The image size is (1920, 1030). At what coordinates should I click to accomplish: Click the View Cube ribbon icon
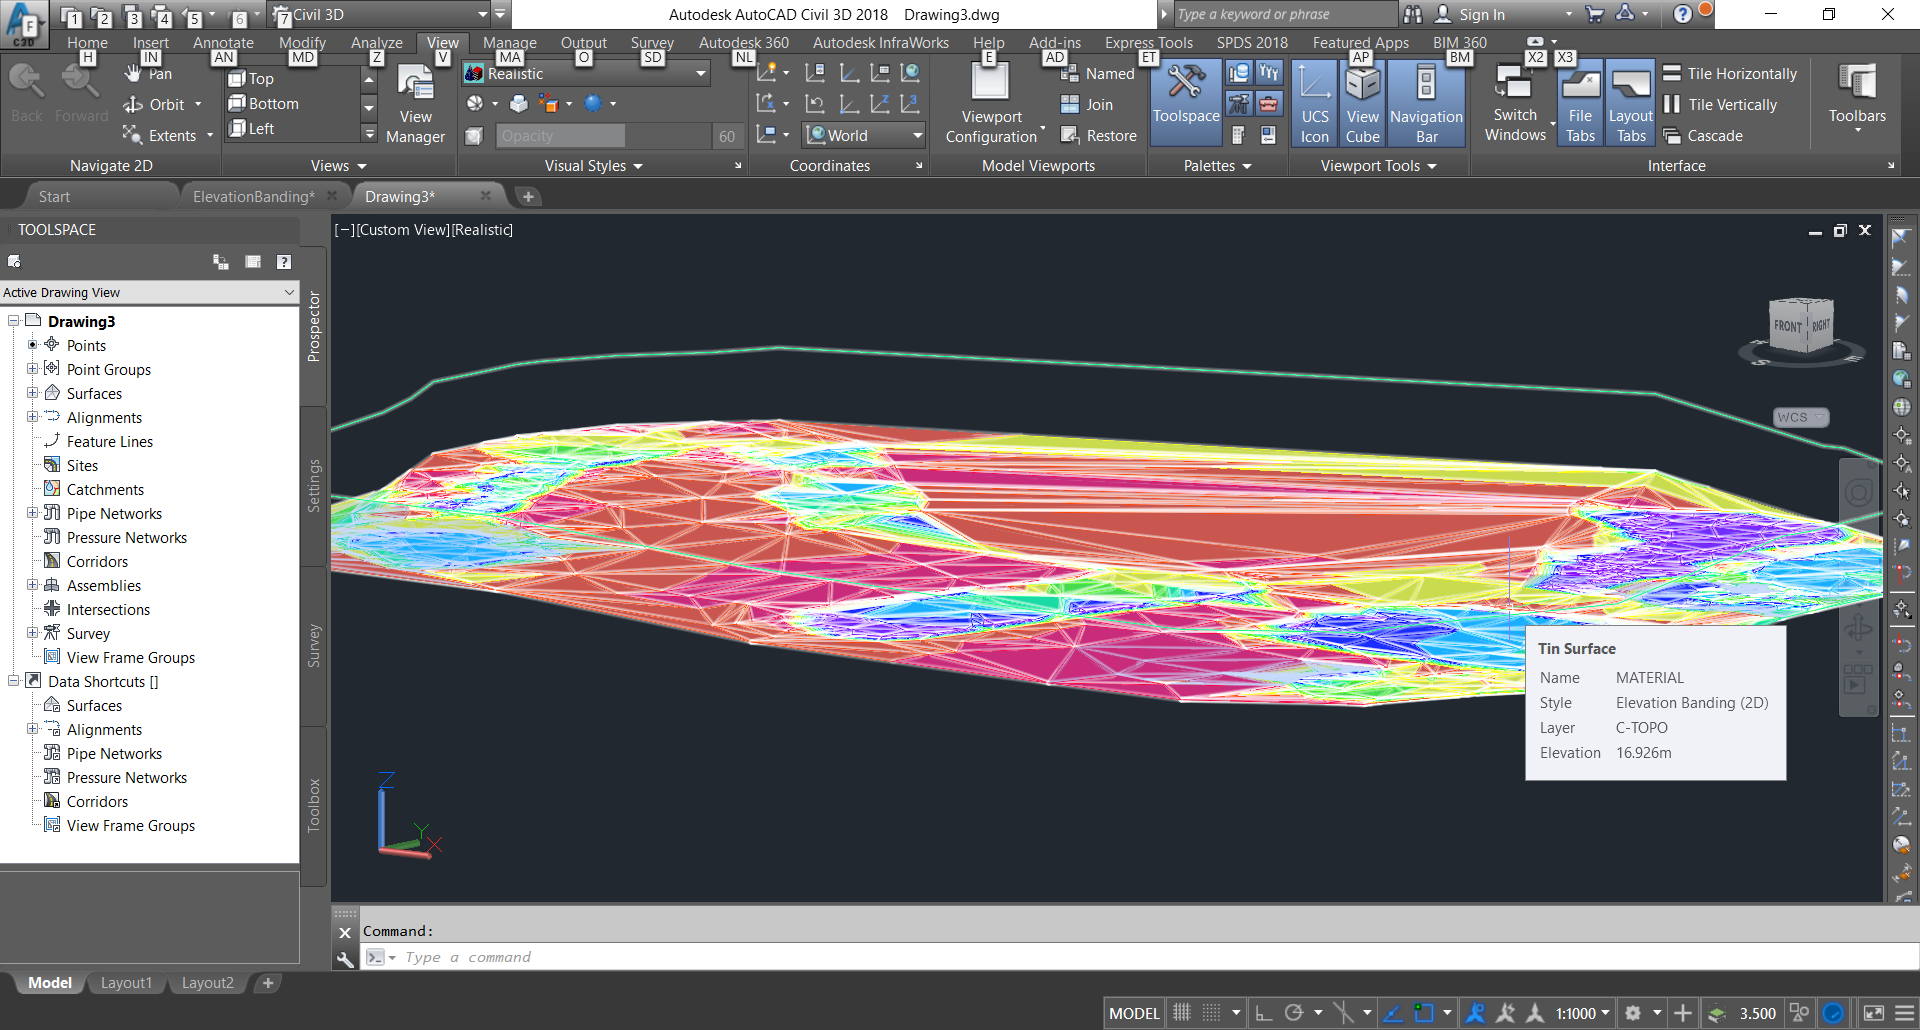(1363, 100)
